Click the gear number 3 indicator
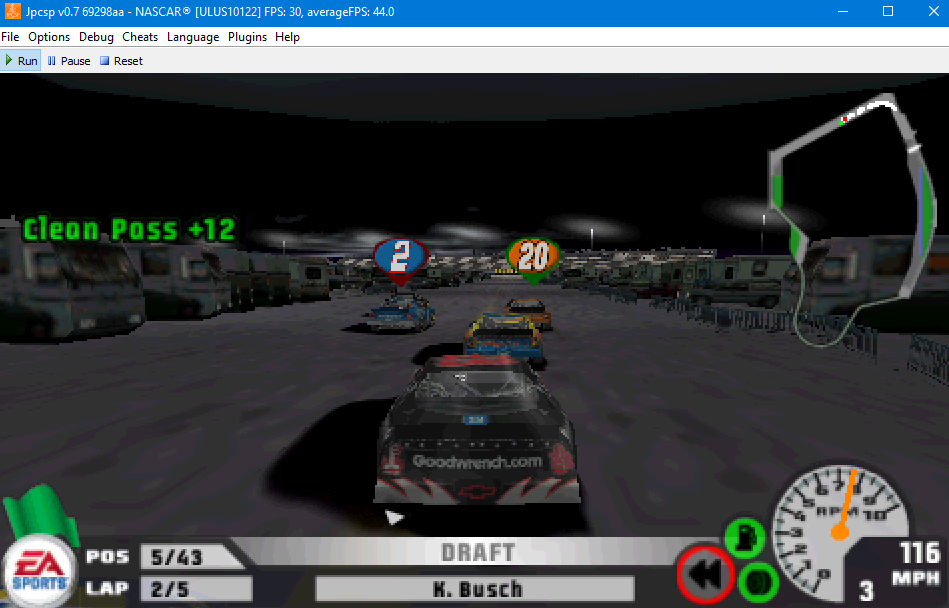 [867, 590]
